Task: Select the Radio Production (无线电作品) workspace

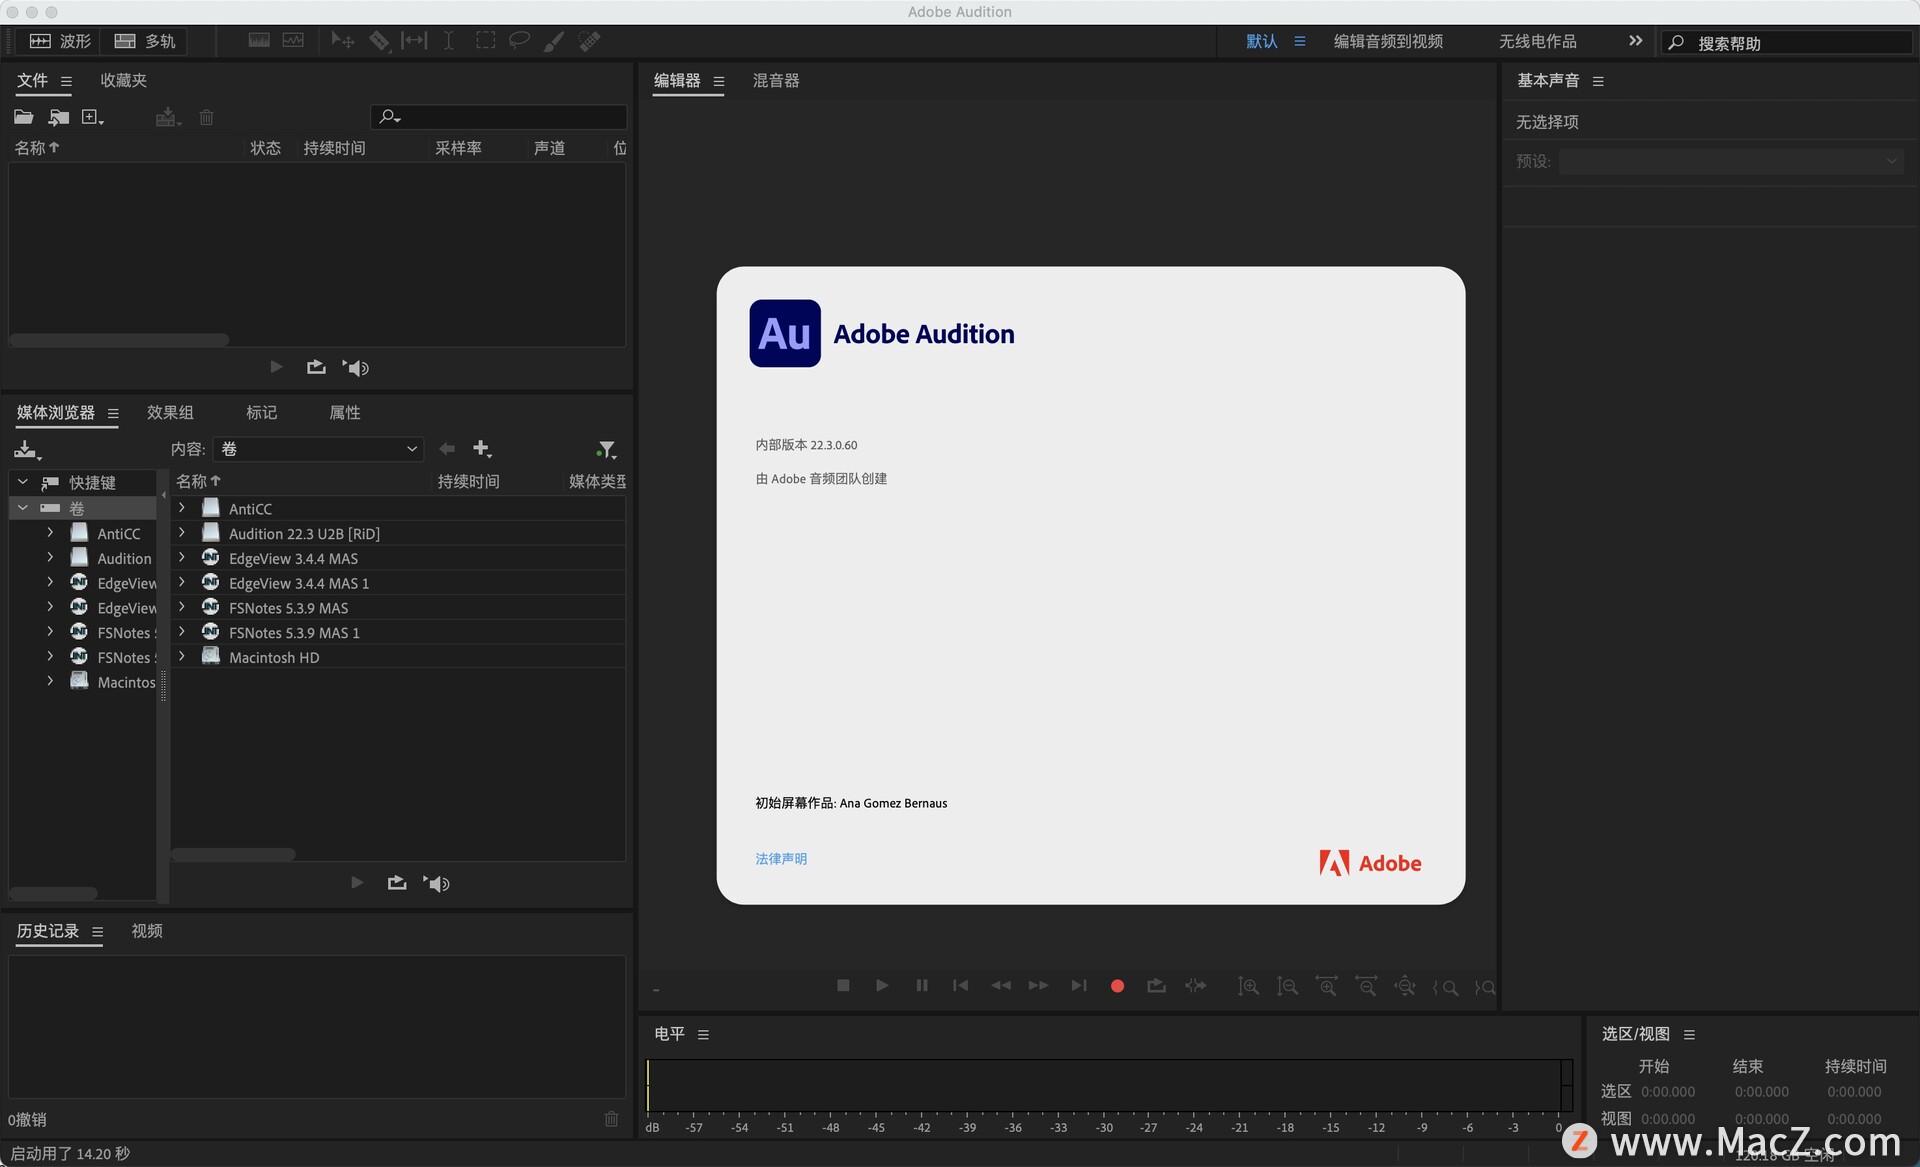Action: (1537, 41)
